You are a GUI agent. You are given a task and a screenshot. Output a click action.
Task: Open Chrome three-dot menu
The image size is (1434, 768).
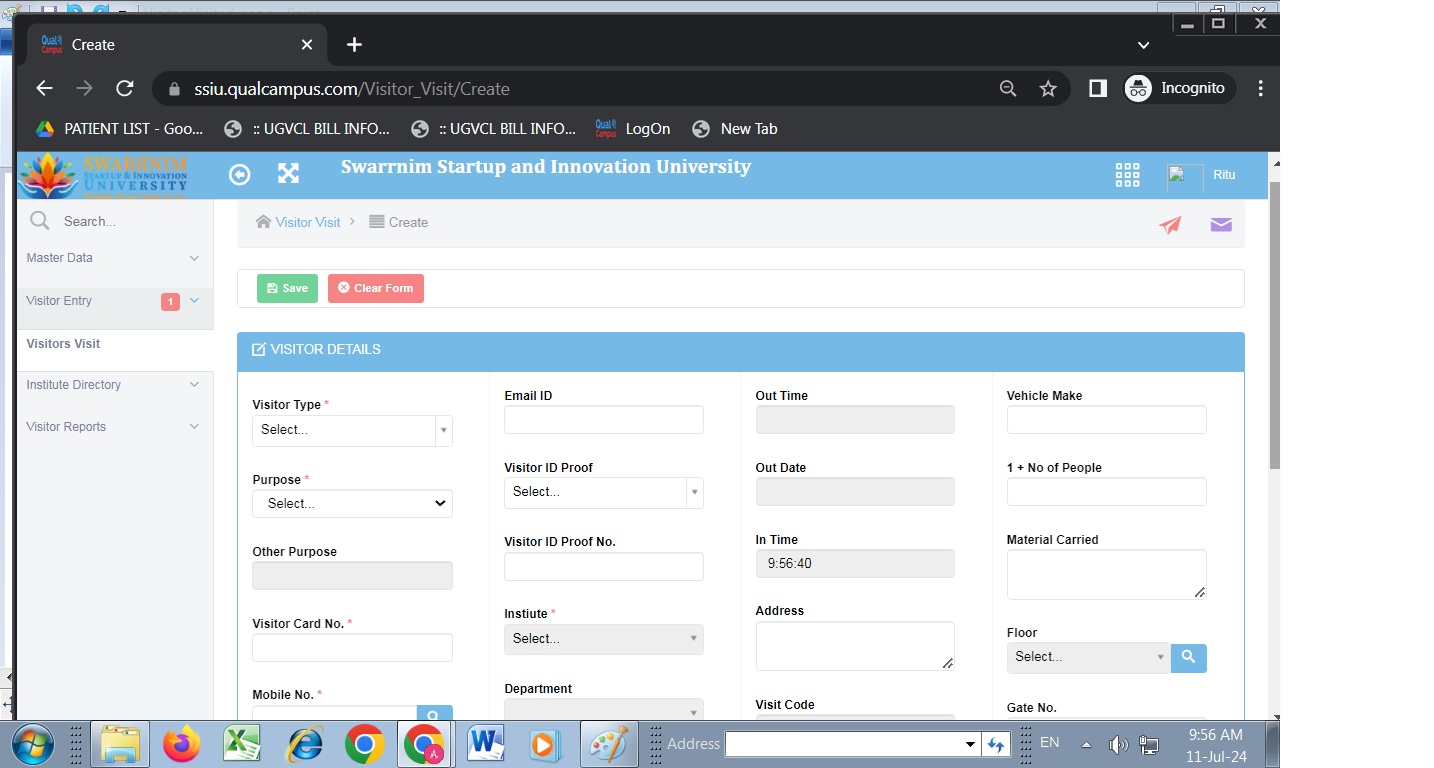click(1261, 89)
